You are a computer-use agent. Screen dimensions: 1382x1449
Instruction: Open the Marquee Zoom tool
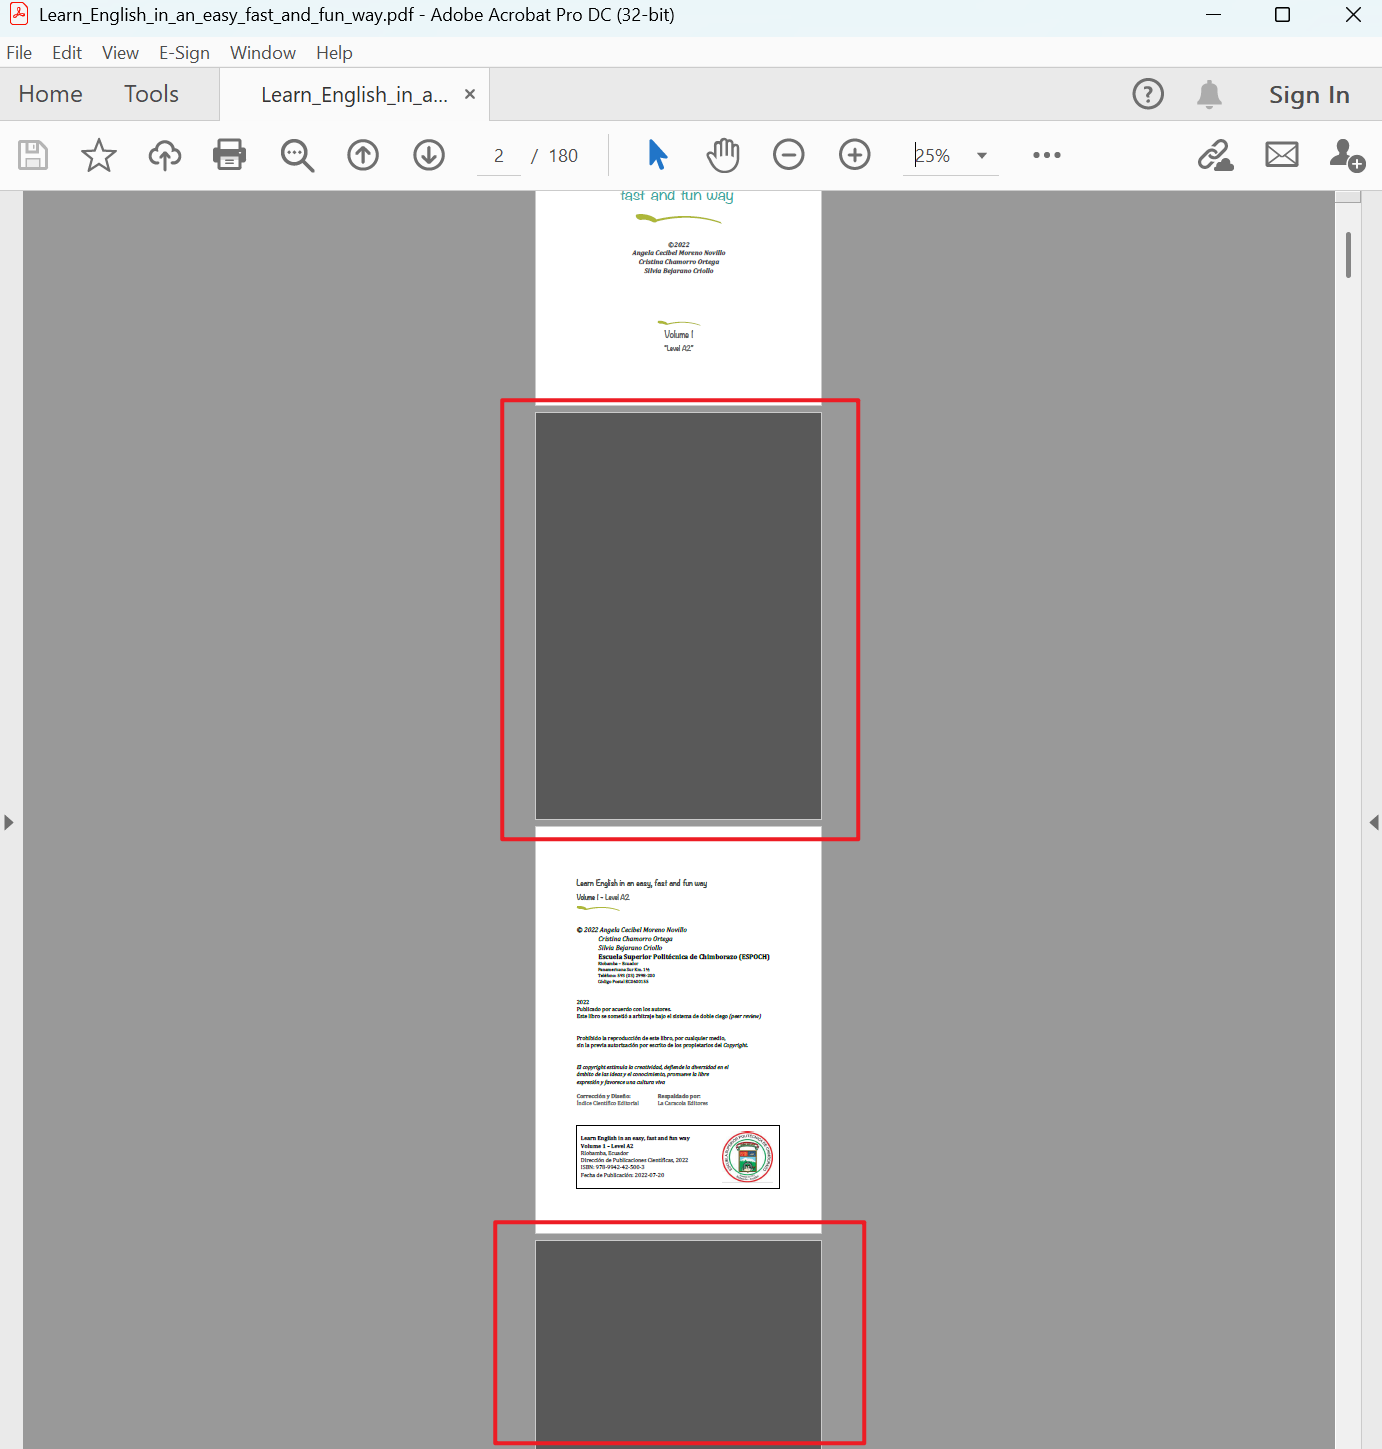(297, 155)
